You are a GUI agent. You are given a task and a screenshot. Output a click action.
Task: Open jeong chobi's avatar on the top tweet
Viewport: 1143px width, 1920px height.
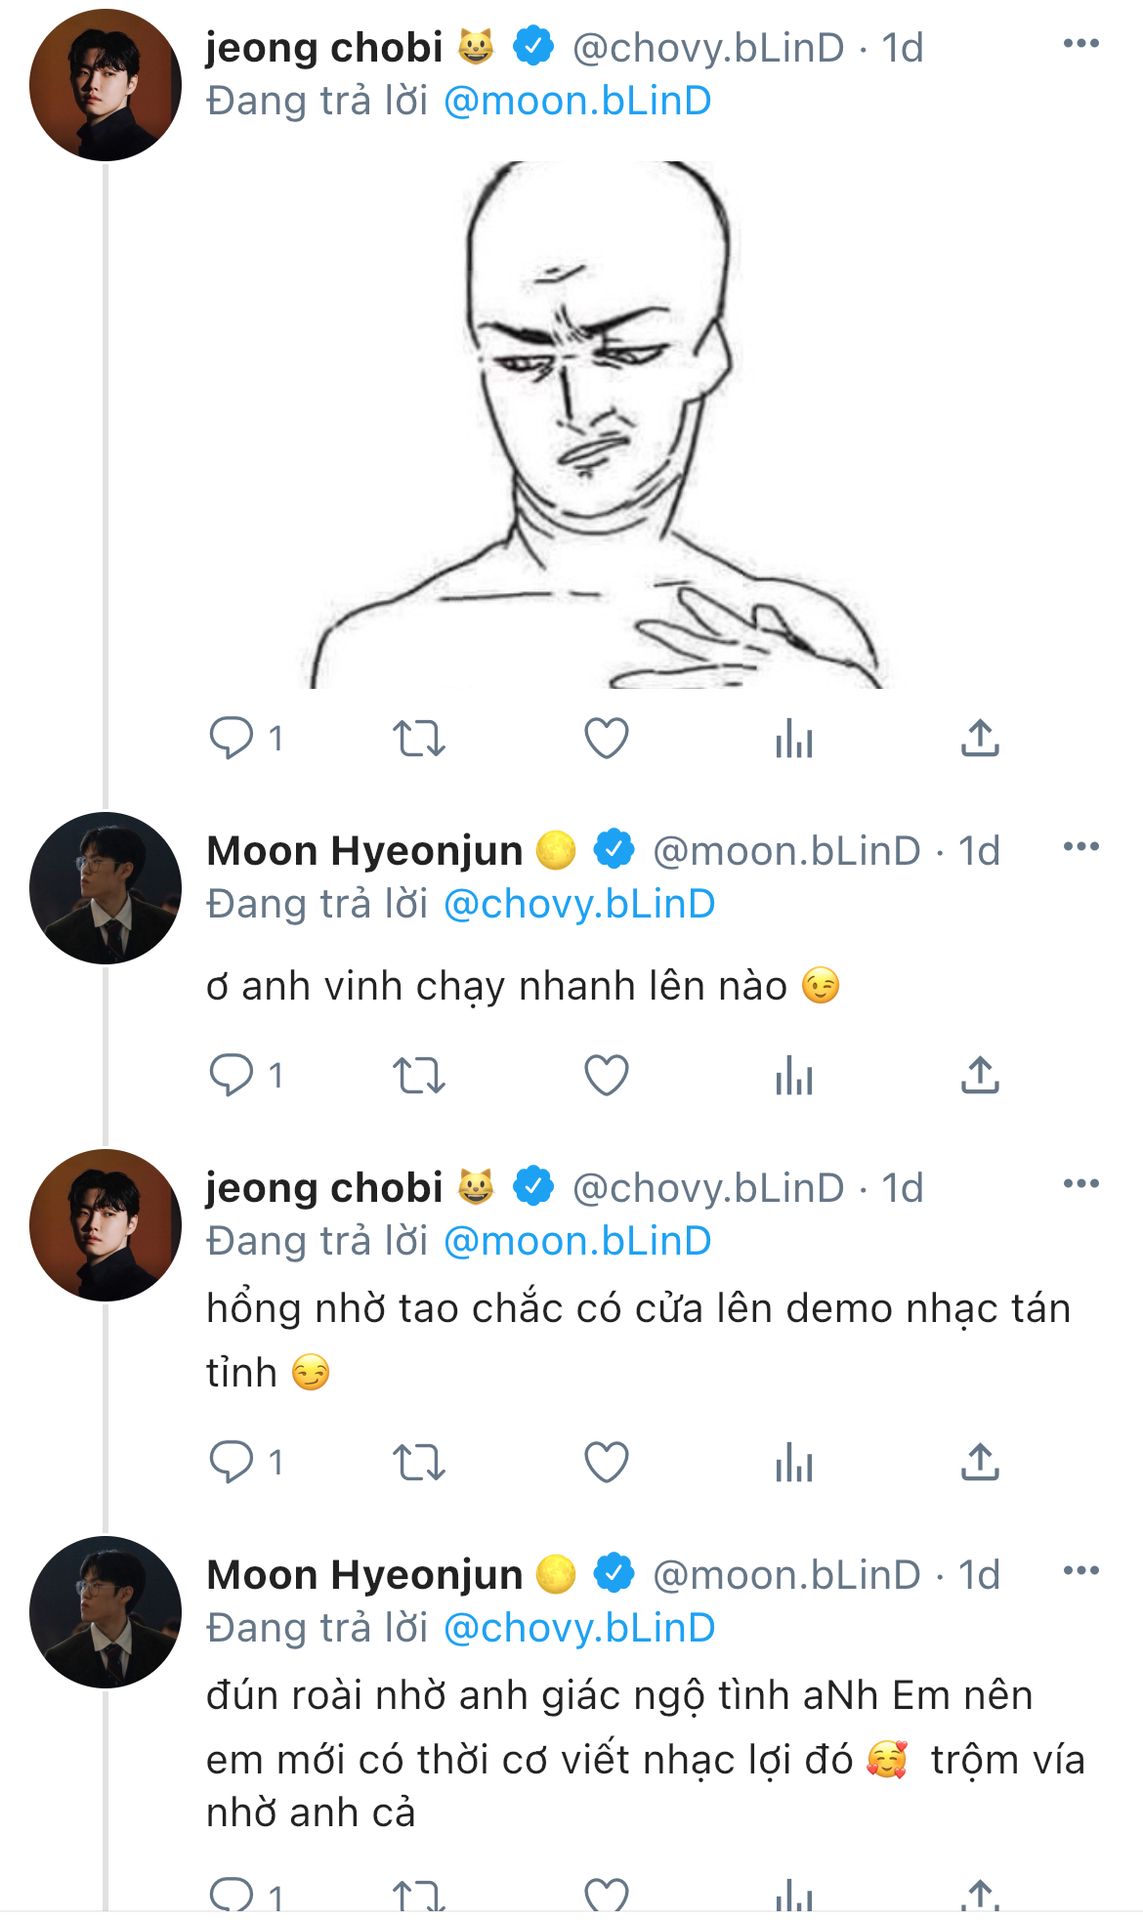click(105, 85)
